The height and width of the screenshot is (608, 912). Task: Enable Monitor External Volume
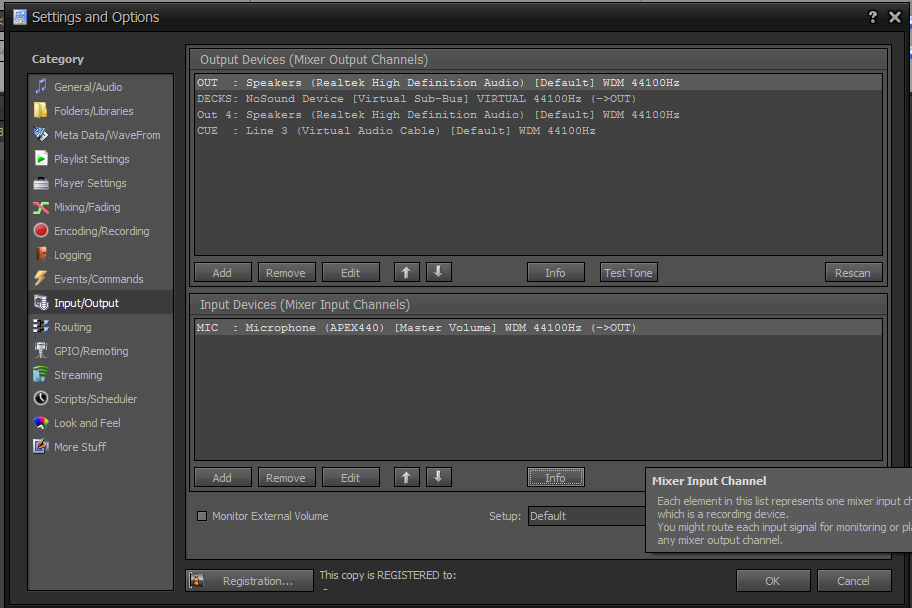coord(201,515)
